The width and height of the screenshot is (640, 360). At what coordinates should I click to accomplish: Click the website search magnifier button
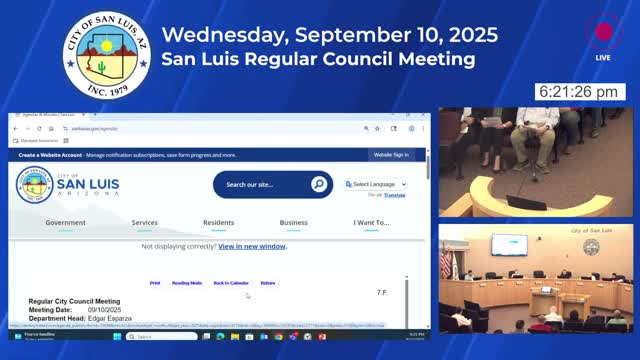point(319,184)
